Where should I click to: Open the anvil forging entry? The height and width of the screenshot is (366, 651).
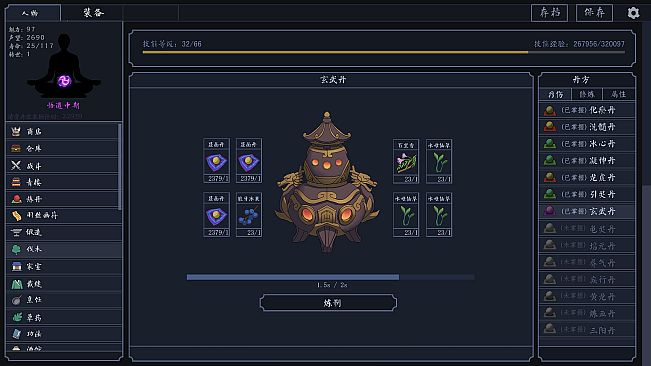click(63, 232)
